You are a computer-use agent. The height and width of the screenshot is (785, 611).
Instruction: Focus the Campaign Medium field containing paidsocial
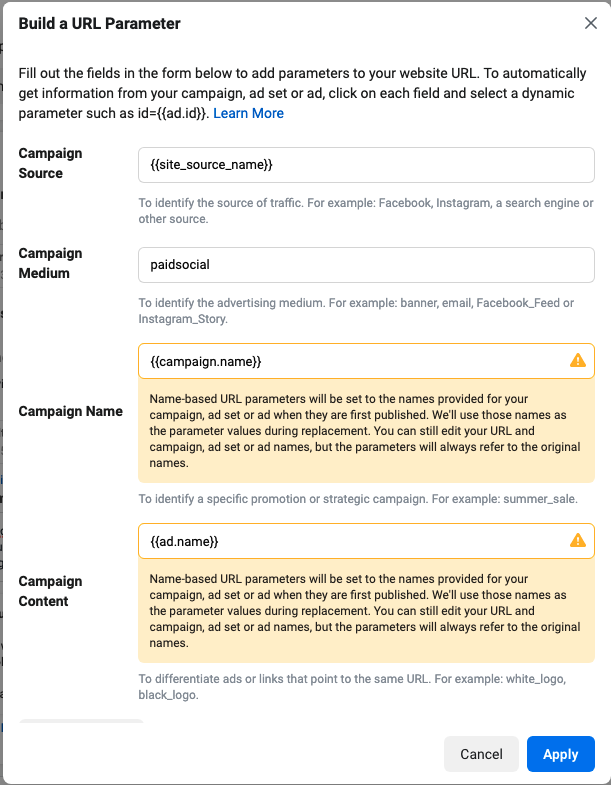click(366, 264)
